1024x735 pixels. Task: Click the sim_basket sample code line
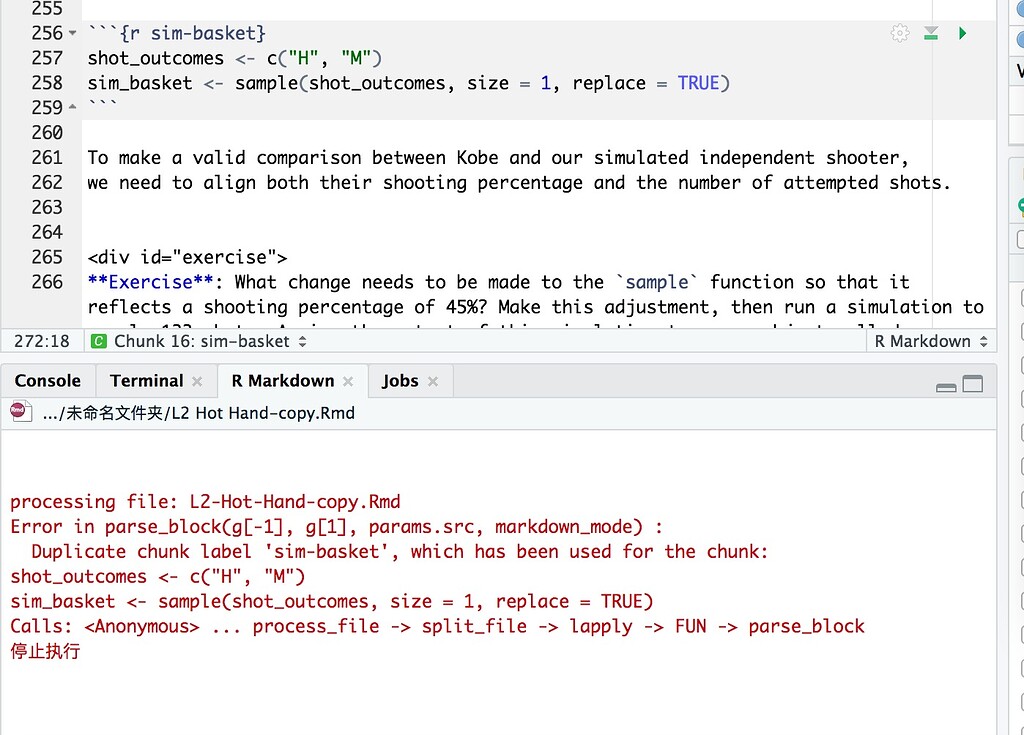point(409,83)
